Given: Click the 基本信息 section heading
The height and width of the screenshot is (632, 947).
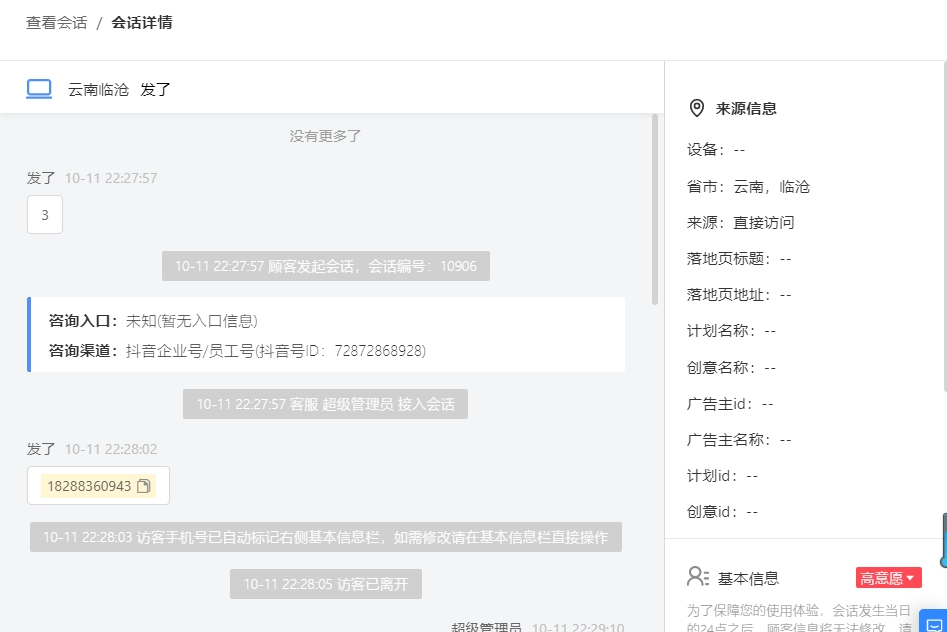Looking at the screenshot, I should pyautogui.click(x=748, y=579).
